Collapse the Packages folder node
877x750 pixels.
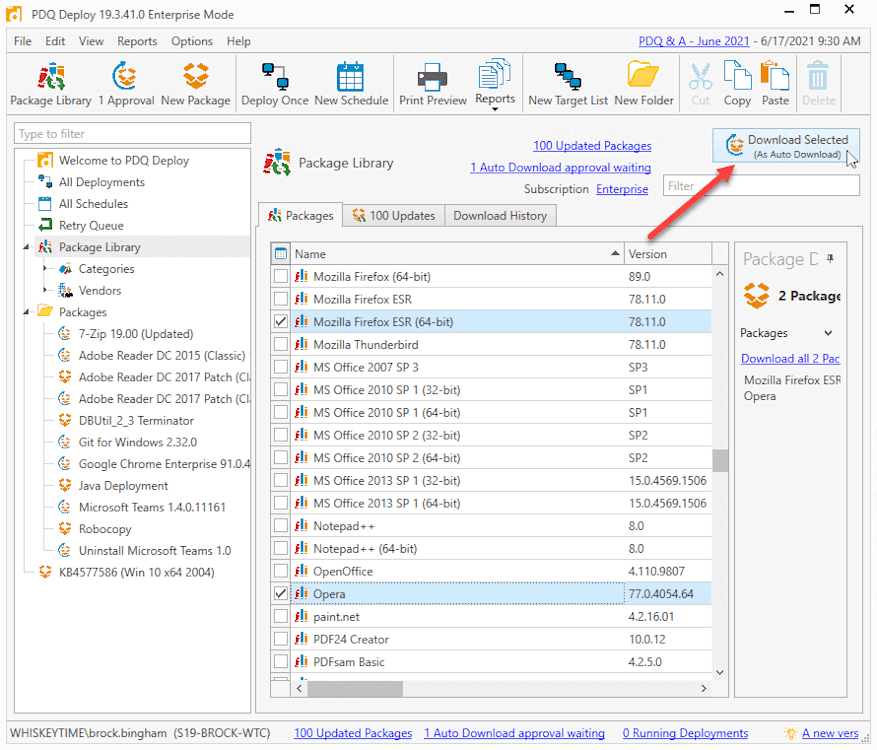(26, 312)
